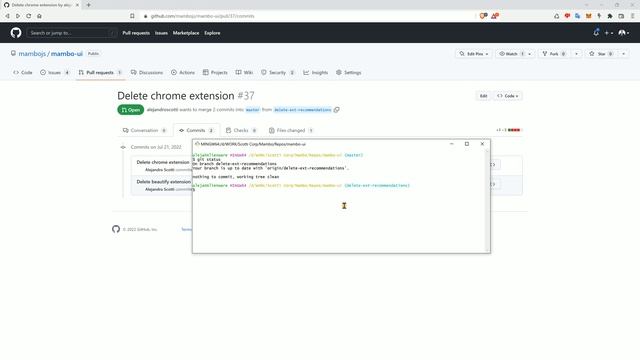Select the repository Pull requests tab
The image size is (640, 360).
coord(100,72)
